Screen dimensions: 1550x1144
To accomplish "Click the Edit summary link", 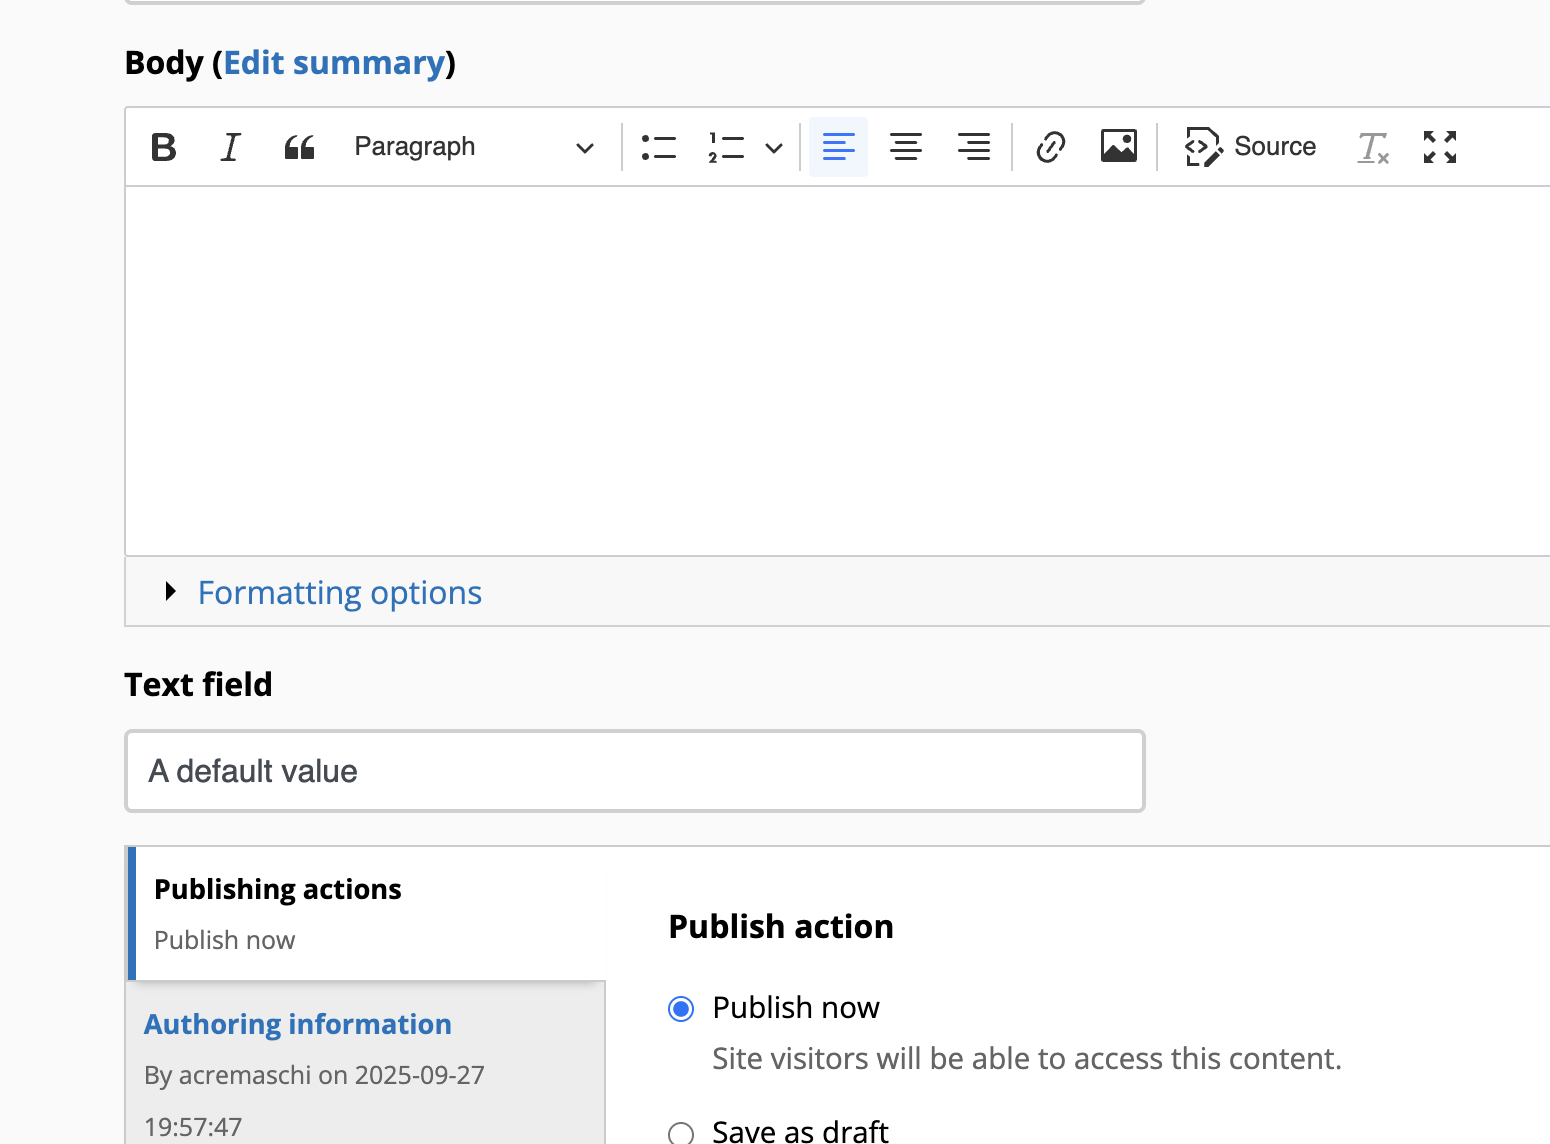I will pos(334,63).
